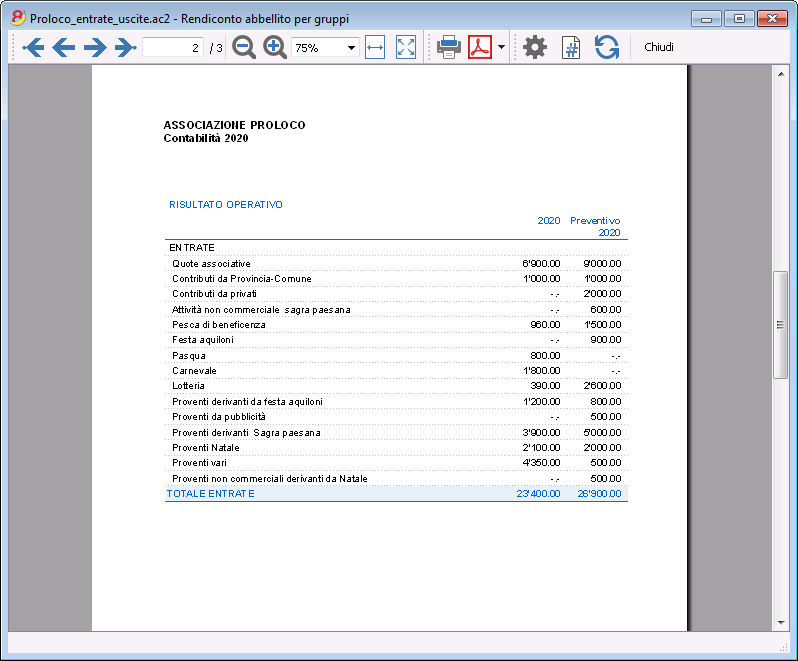Click the TOTALE ENTRATE label

211,494
